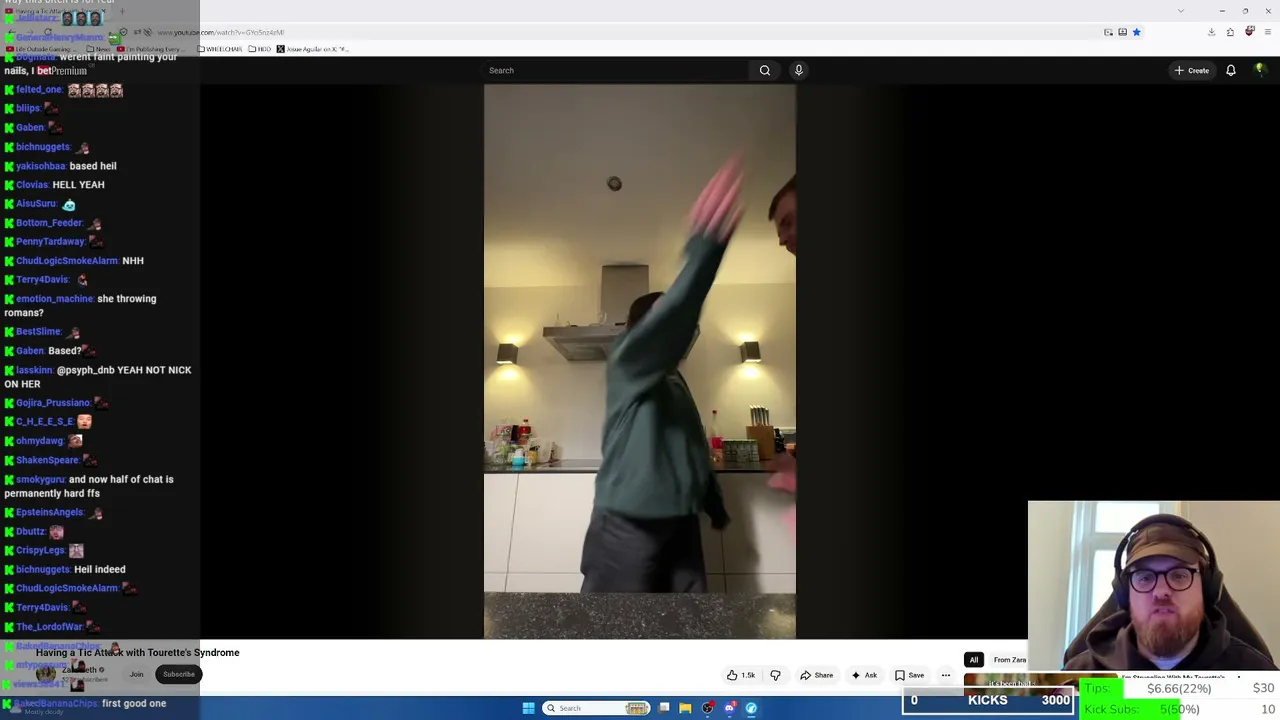Open the HDD bookmarks folder
The image size is (1280, 720).
[x=259, y=49]
